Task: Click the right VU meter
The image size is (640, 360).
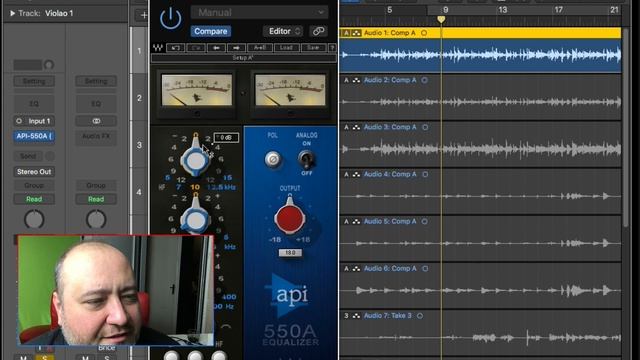Action: (x=290, y=91)
